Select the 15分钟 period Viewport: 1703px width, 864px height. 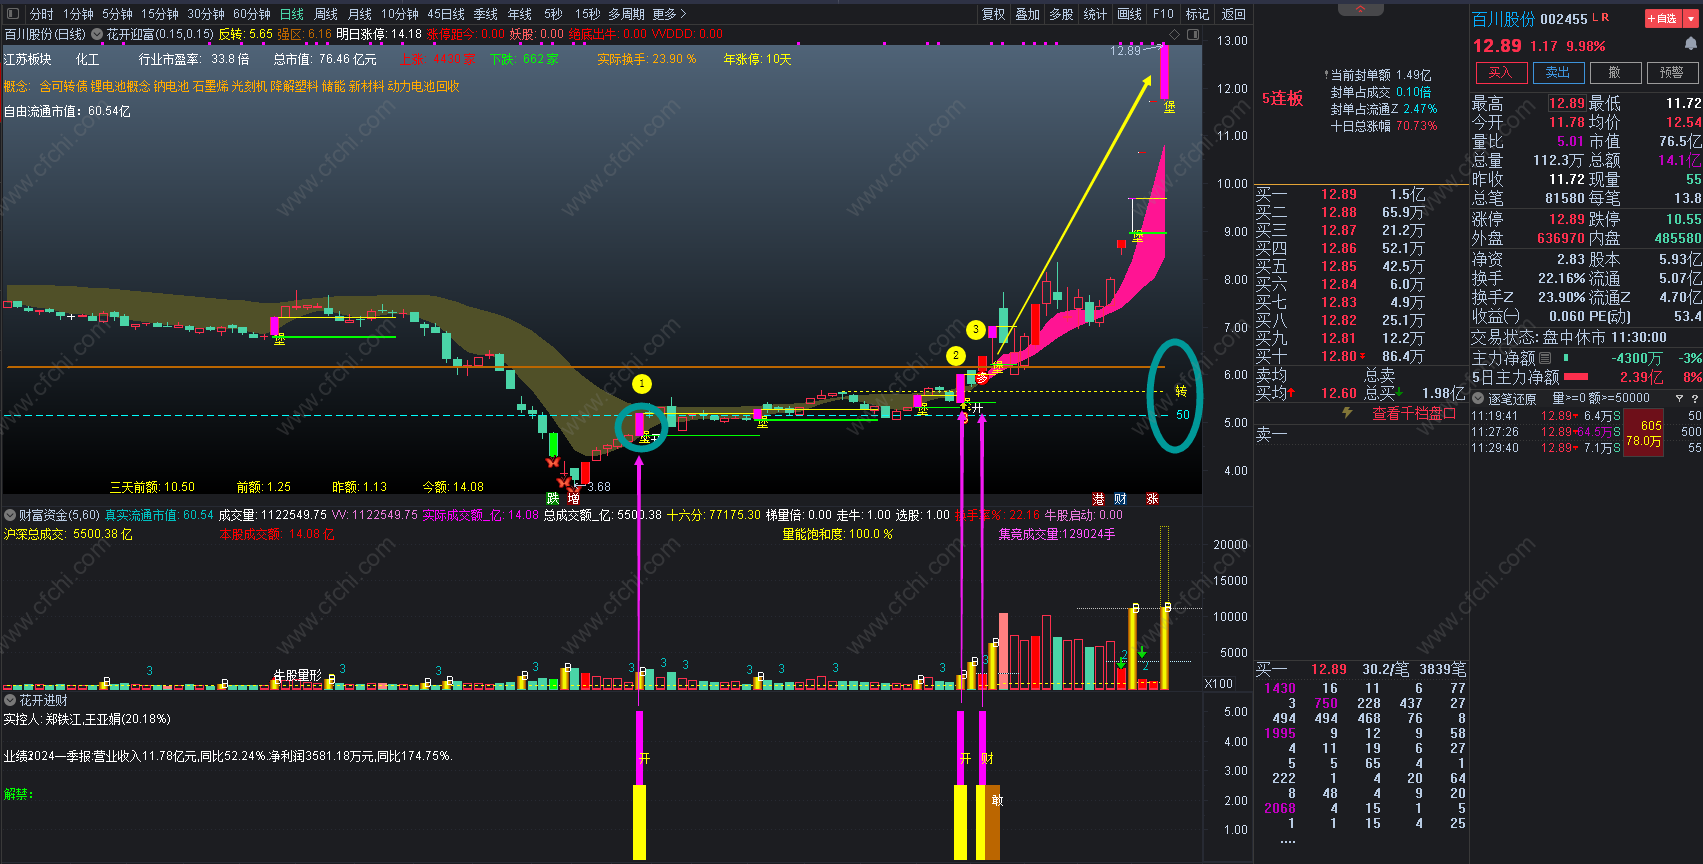click(160, 14)
